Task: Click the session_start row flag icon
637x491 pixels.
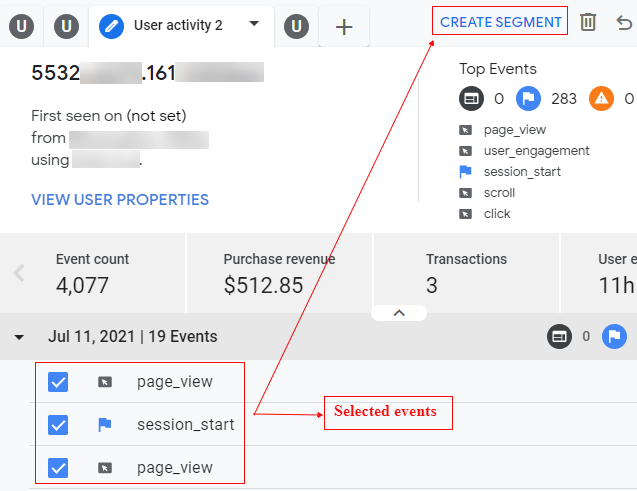Action: pyautogui.click(x=105, y=425)
